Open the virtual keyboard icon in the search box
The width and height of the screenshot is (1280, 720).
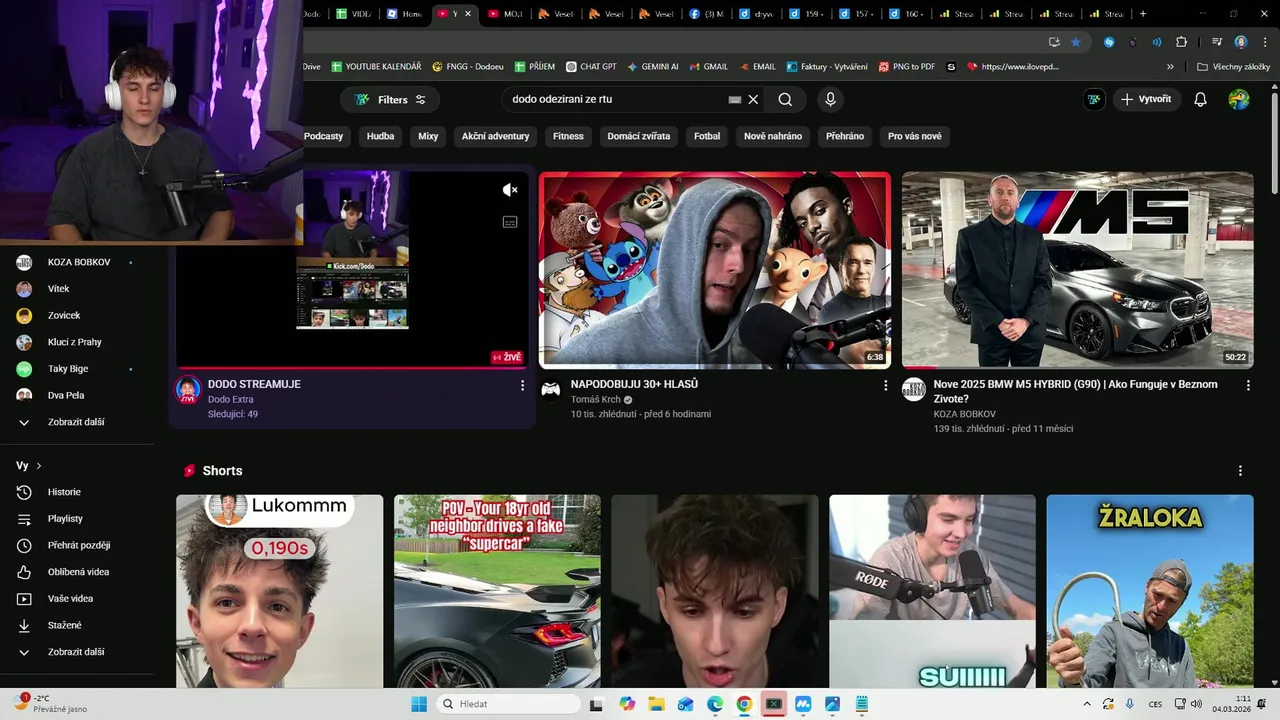pyautogui.click(x=735, y=100)
